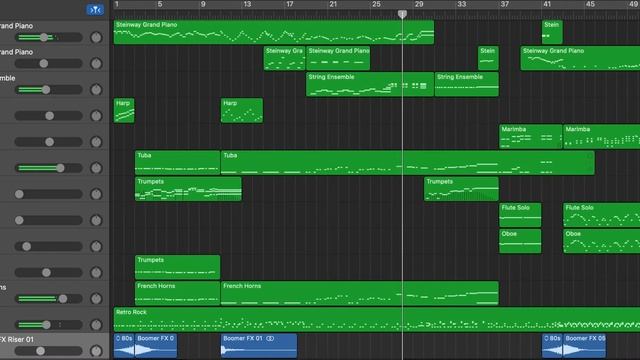
Task: Select the Retro Rock region
Action: (x=377, y=320)
